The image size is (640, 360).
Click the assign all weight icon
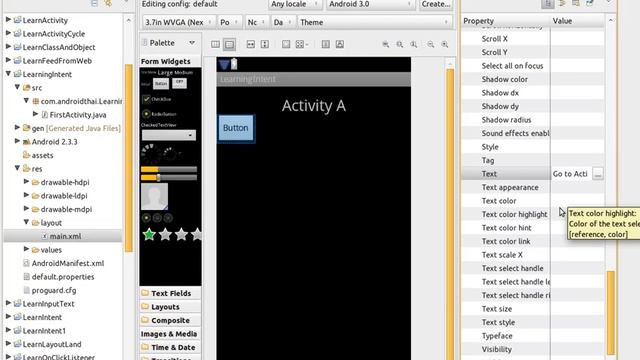click(340, 44)
